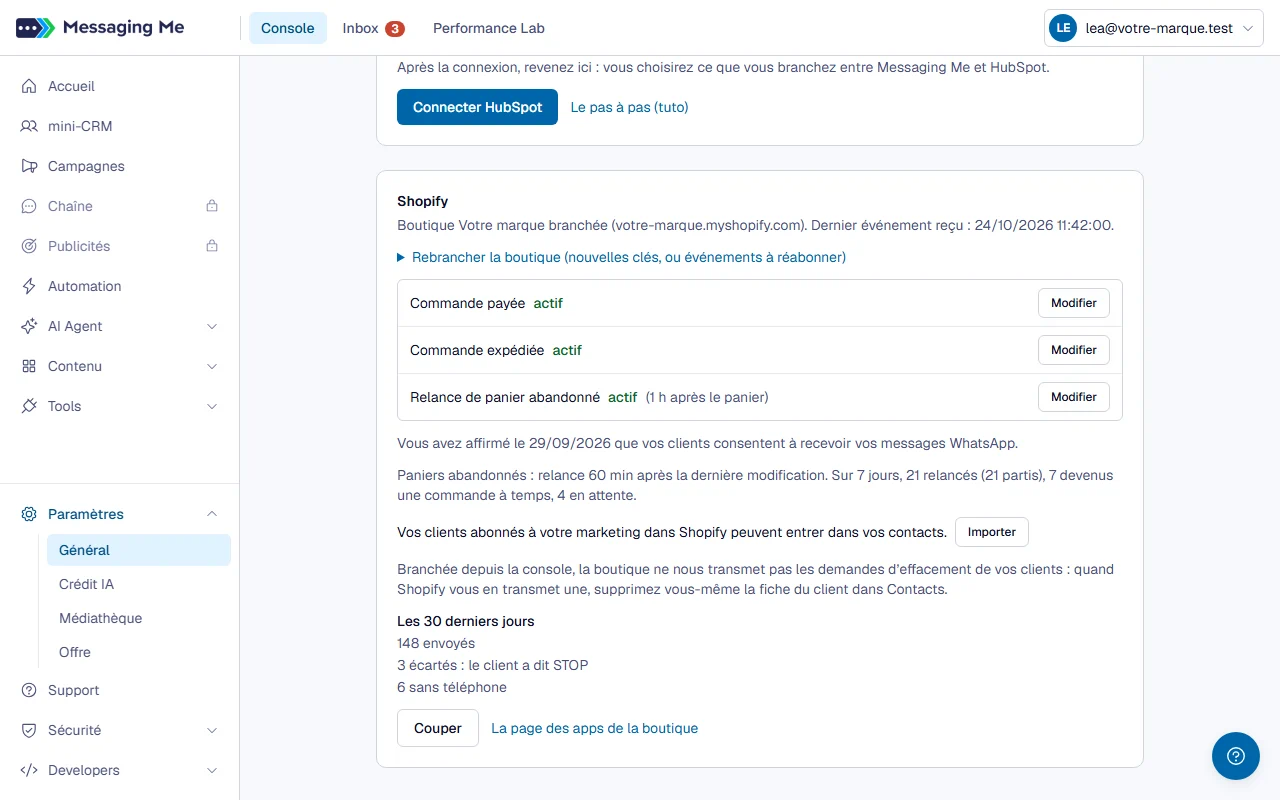Click the Developers code icon

pyautogui.click(x=29, y=770)
